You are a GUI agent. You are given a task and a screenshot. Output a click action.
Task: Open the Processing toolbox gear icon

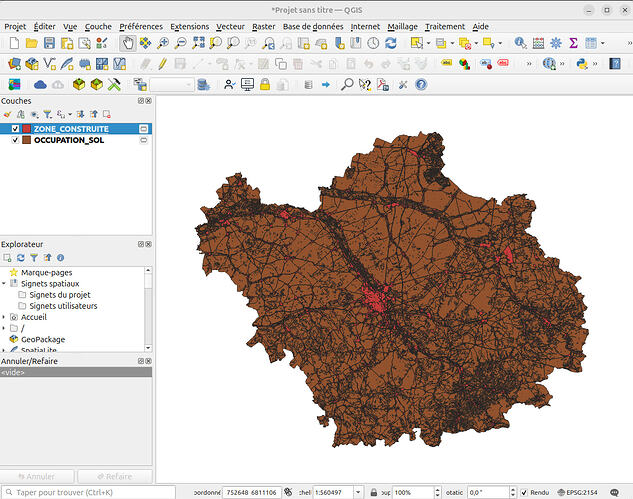coord(556,43)
